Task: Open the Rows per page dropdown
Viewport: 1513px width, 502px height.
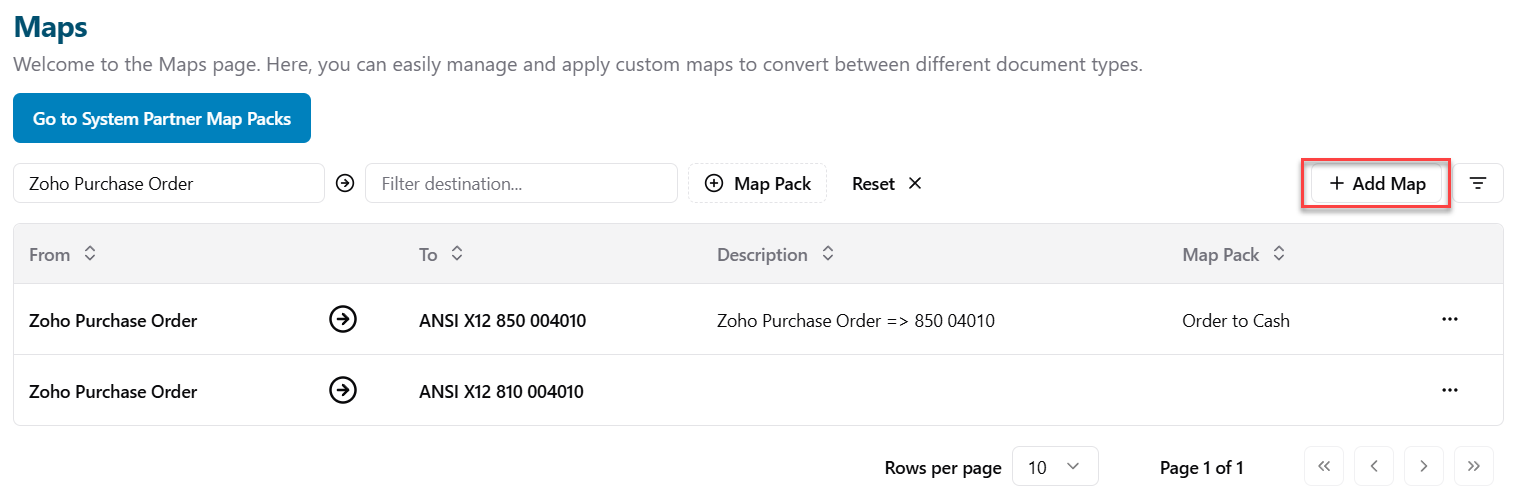Action: click(1054, 467)
